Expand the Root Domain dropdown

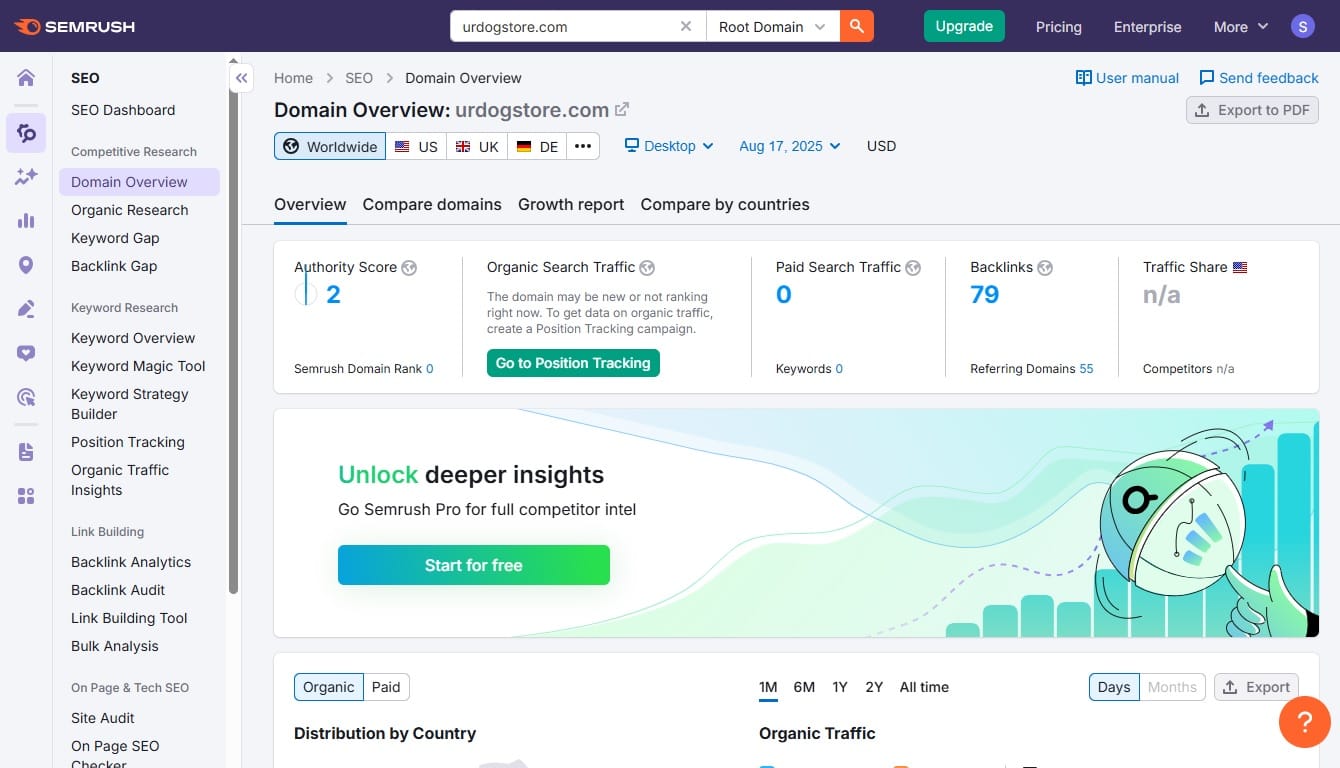tap(772, 27)
